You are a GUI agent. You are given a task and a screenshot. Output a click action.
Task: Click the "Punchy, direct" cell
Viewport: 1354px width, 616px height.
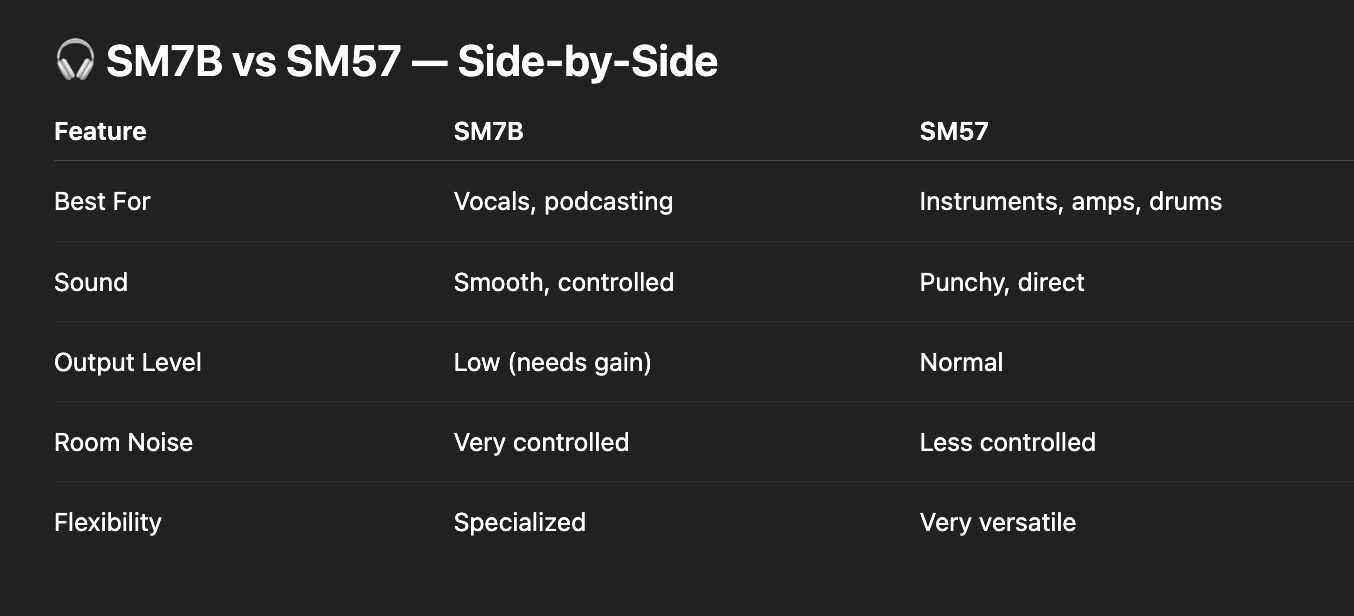[x=1001, y=282]
